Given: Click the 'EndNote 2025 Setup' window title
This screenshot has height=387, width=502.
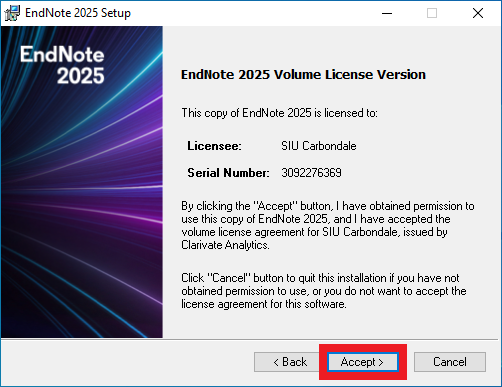Looking at the screenshot, I should click(78, 13).
